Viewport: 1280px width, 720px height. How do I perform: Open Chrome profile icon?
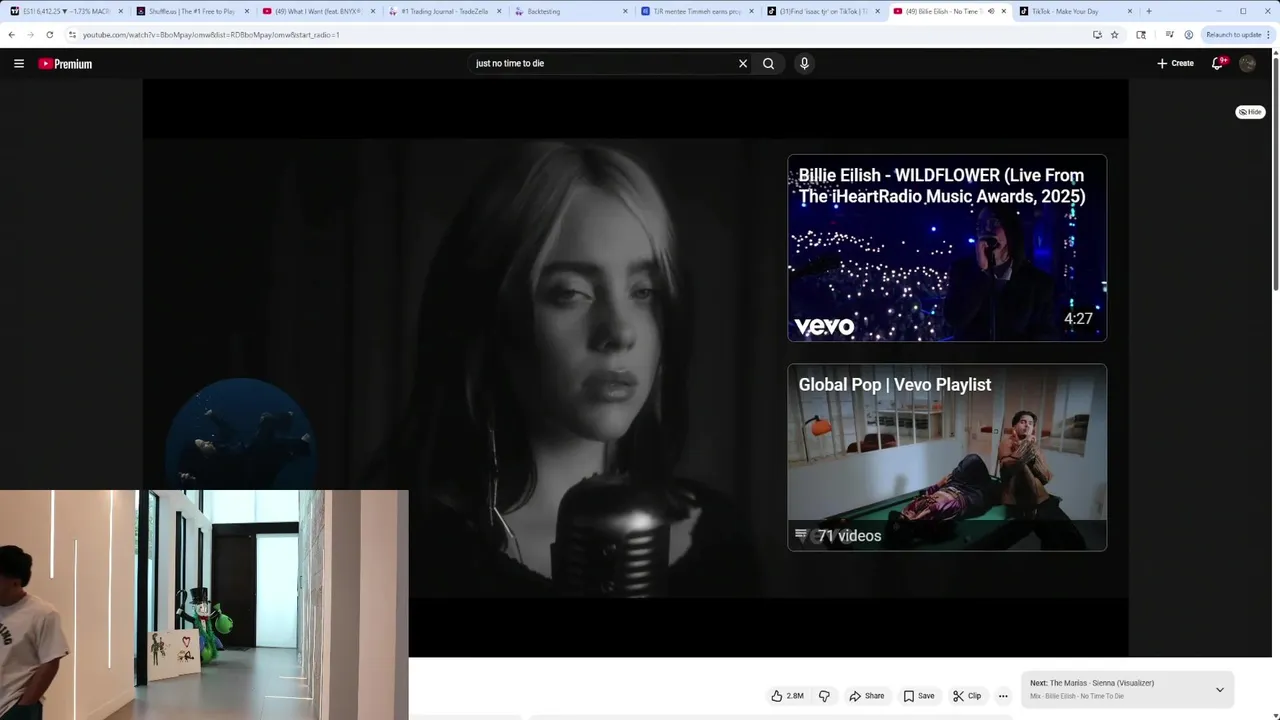(1188, 34)
